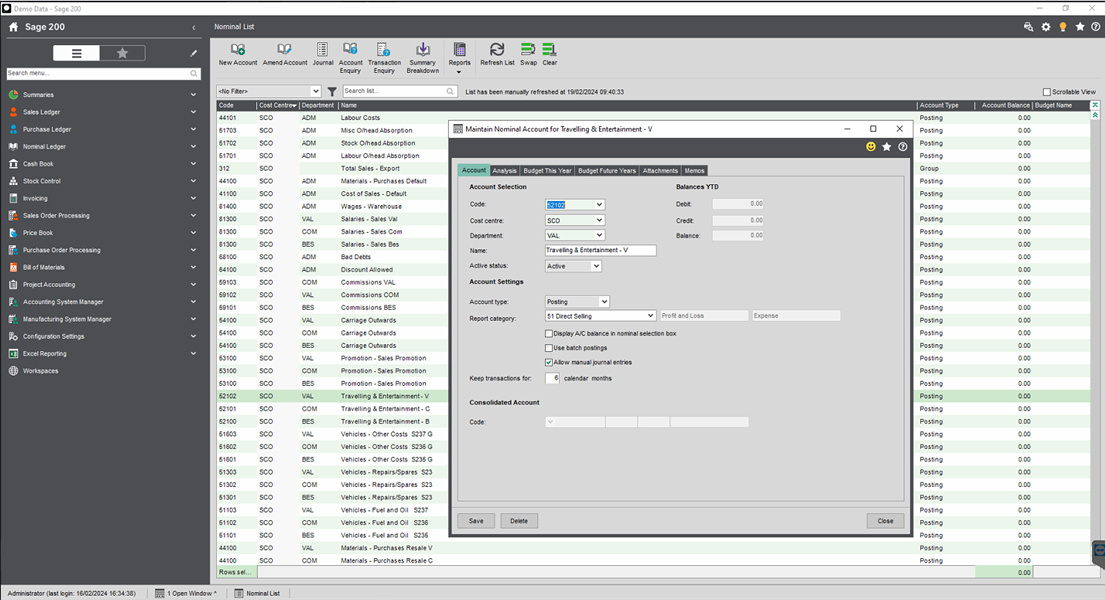1105x600 pixels.
Task: Click the smiley feedback icon in dialog
Action: (871, 147)
